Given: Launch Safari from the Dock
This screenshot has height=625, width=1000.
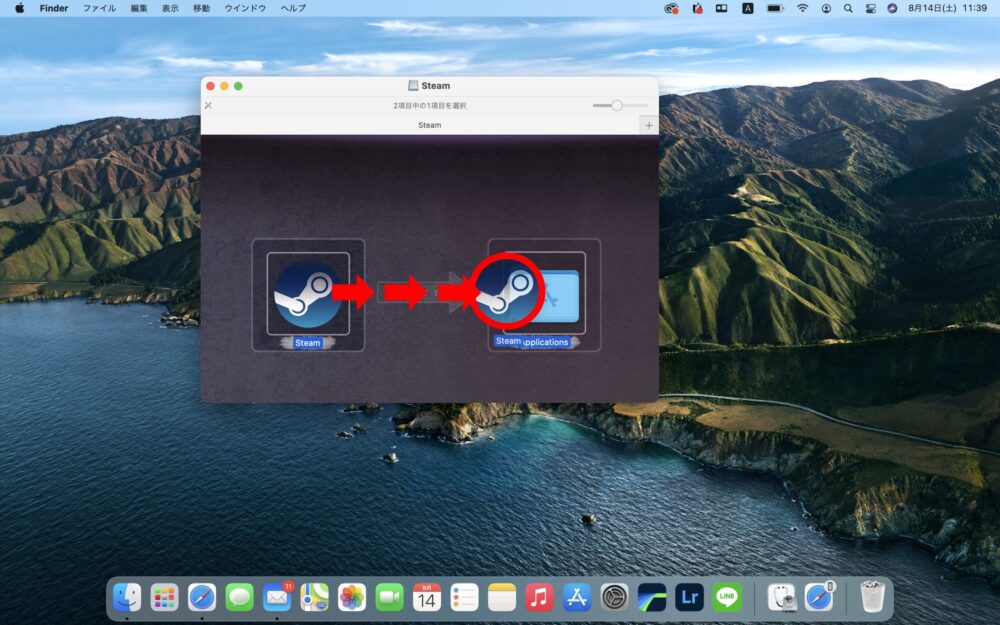Looking at the screenshot, I should [x=202, y=598].
